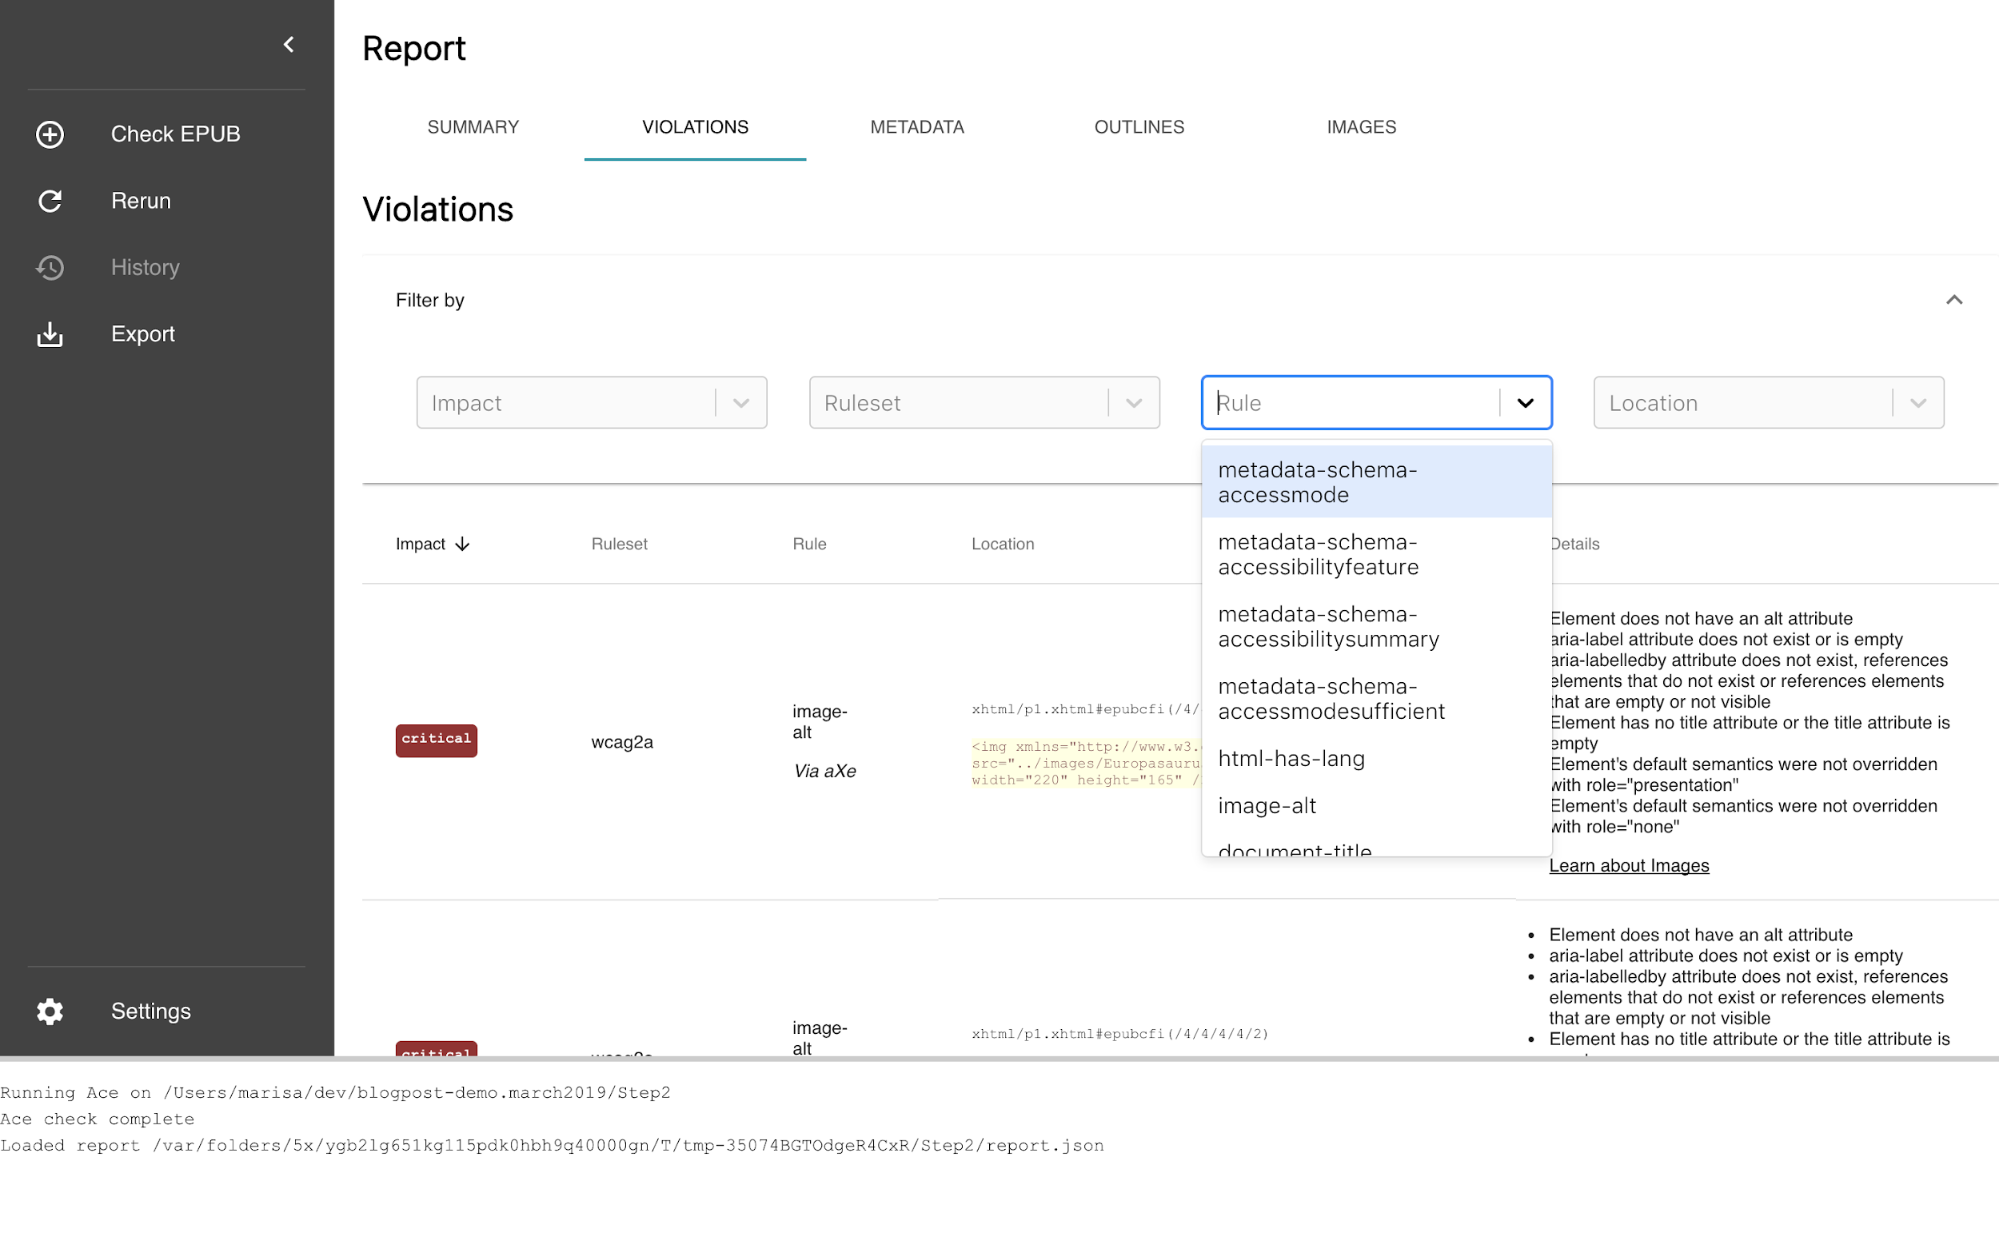
Task: Pick image-alt from the rule list
Action: coord(1376,805)
